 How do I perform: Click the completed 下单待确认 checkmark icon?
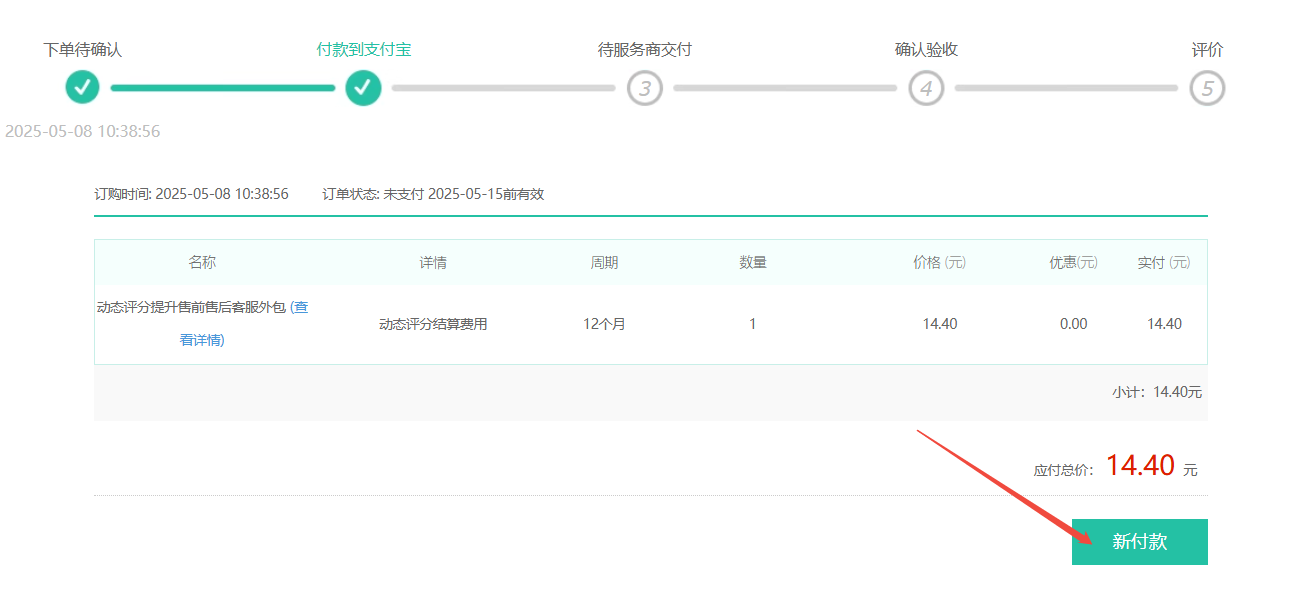coord(83,88)
